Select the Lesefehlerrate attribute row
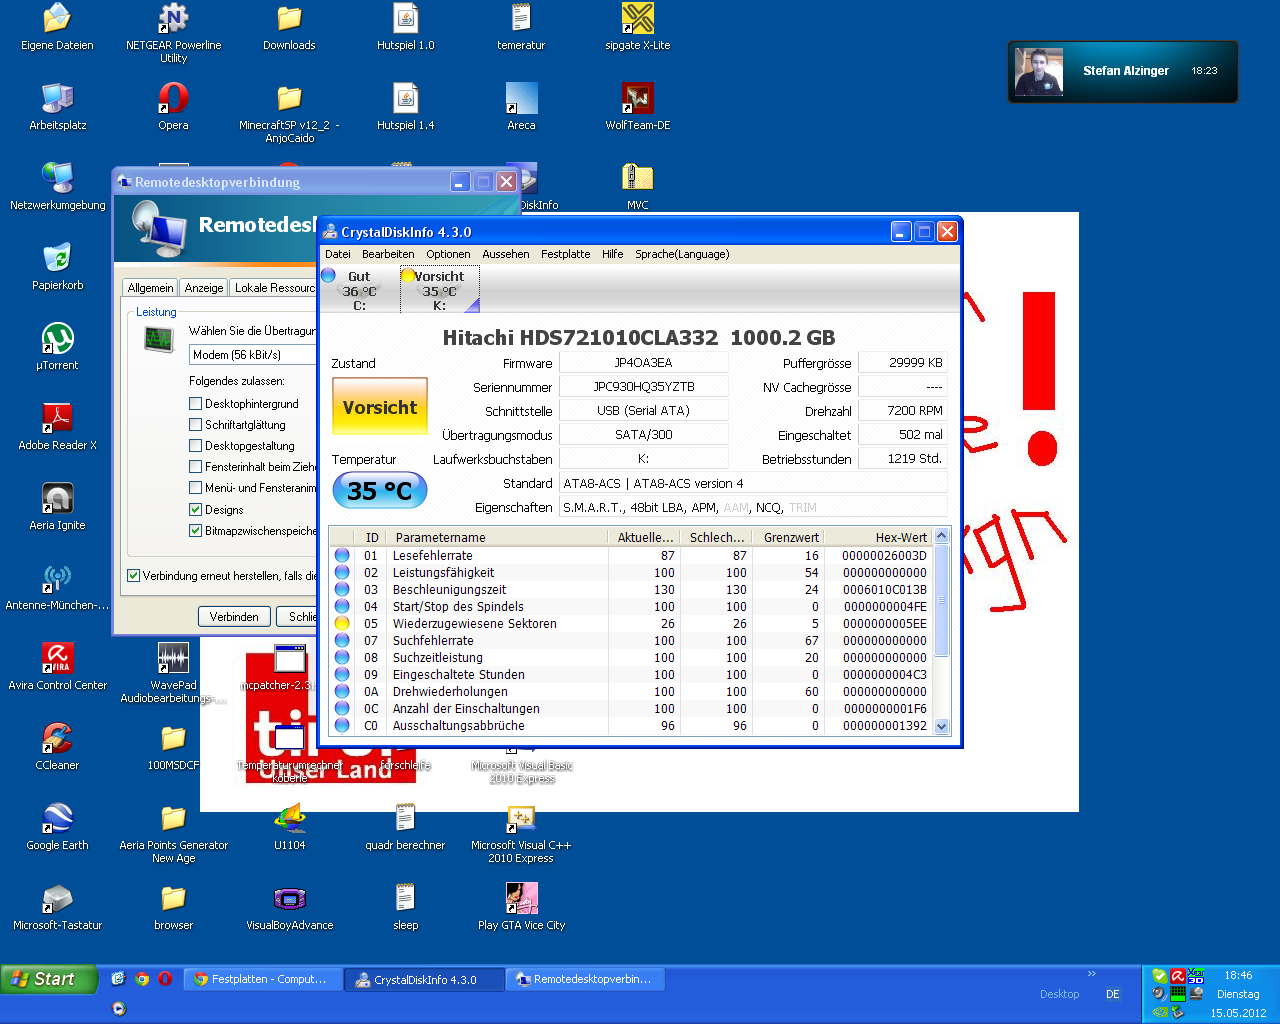The height and width of the screenshot is (1024, 1280). (630, 556)
